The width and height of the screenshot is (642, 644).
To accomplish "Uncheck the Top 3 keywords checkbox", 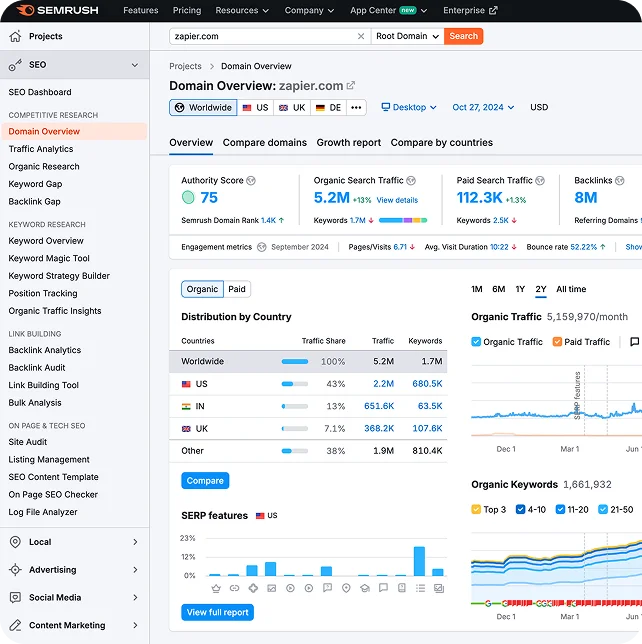I will pos(476,509).
